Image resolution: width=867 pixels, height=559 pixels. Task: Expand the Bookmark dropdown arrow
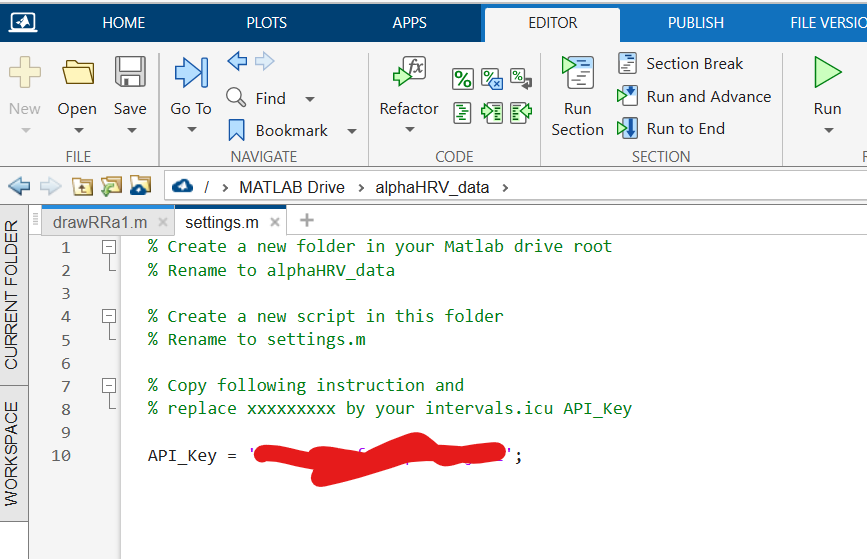point(352,131)
